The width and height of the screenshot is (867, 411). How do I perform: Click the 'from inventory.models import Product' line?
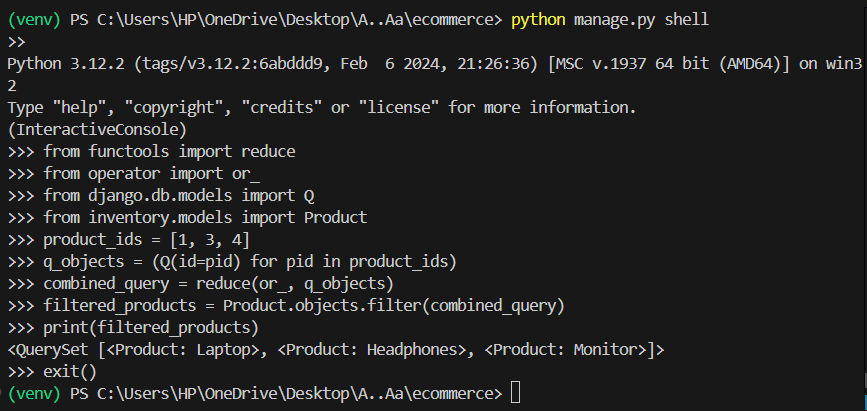205,217
